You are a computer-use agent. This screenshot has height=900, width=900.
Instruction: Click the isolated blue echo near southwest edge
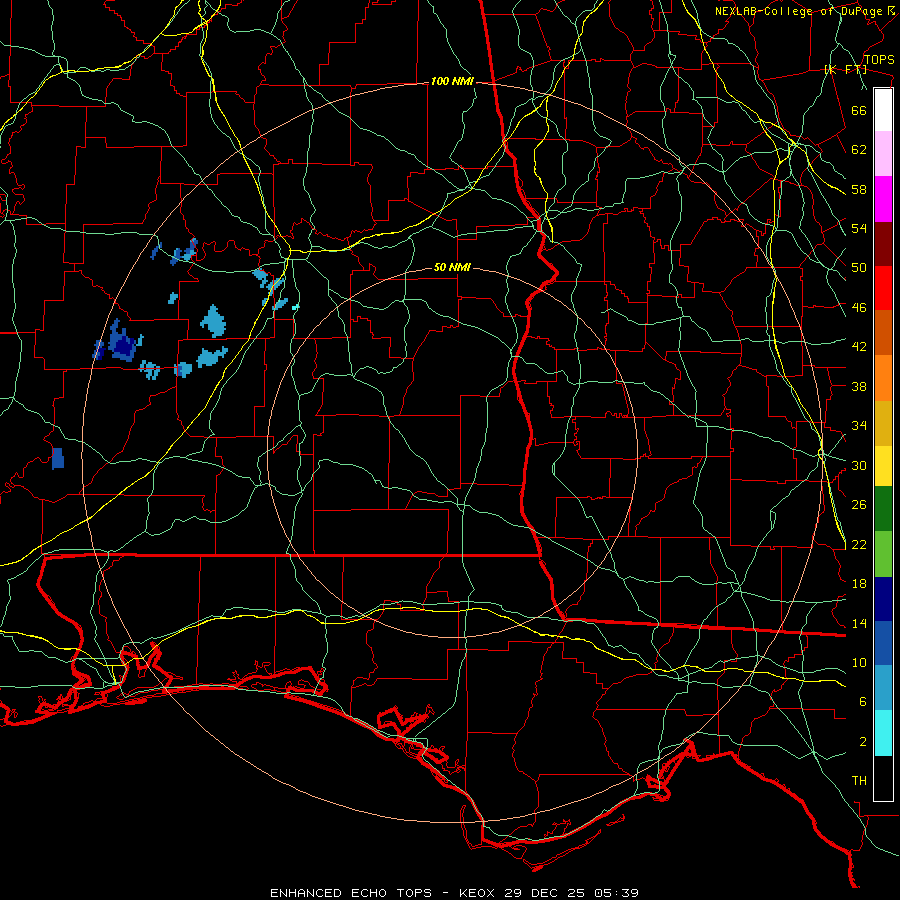click(x=58, y=459)
